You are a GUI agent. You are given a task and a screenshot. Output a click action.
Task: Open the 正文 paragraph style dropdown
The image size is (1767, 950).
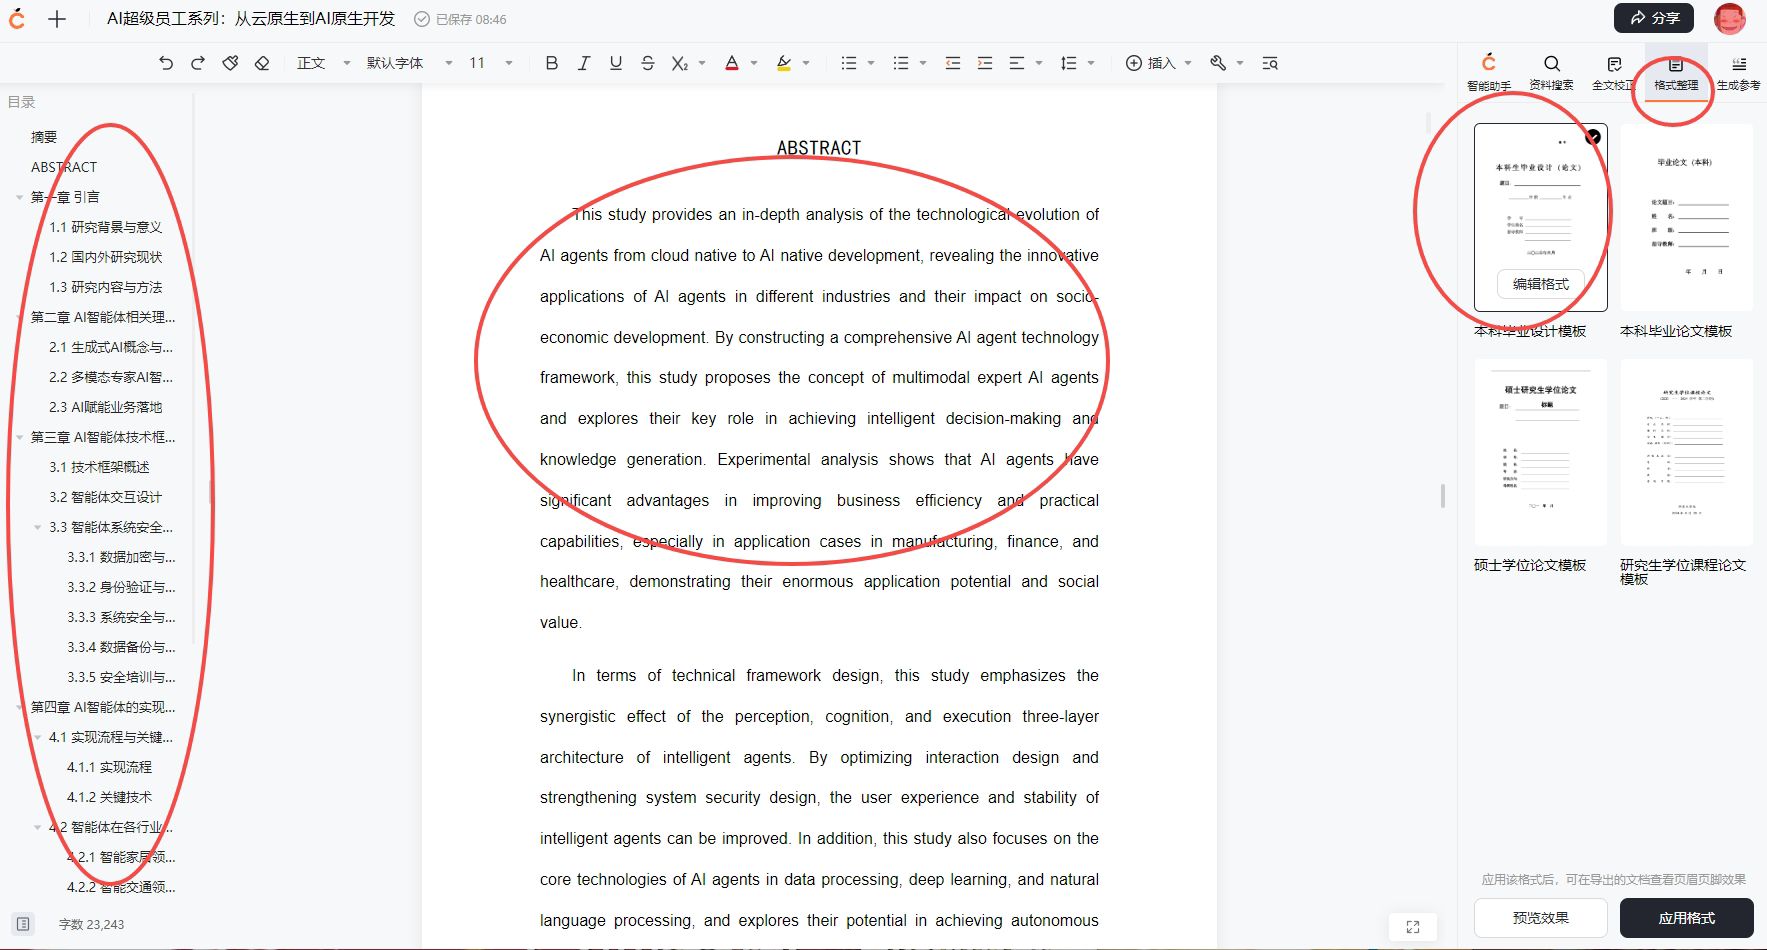click(x=324, y=63)
